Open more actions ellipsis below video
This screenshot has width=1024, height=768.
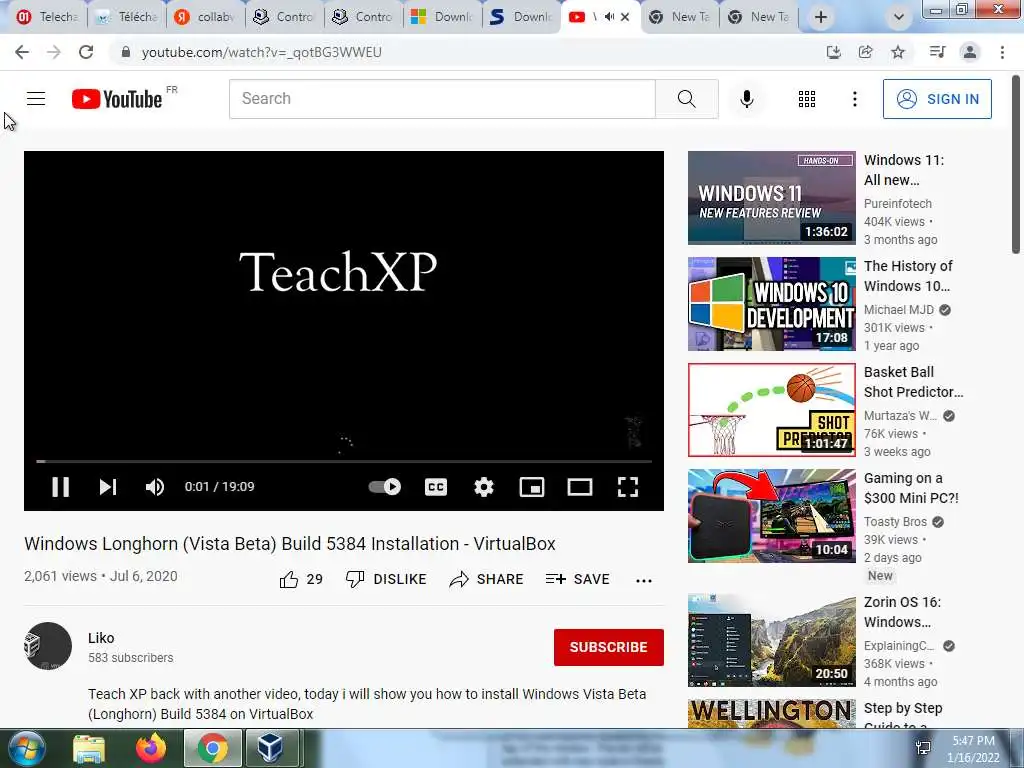click(643, 581)
